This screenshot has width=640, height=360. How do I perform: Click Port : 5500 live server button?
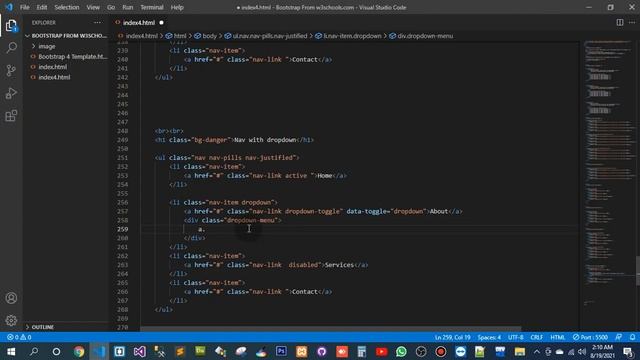click(x=590, y=337)
